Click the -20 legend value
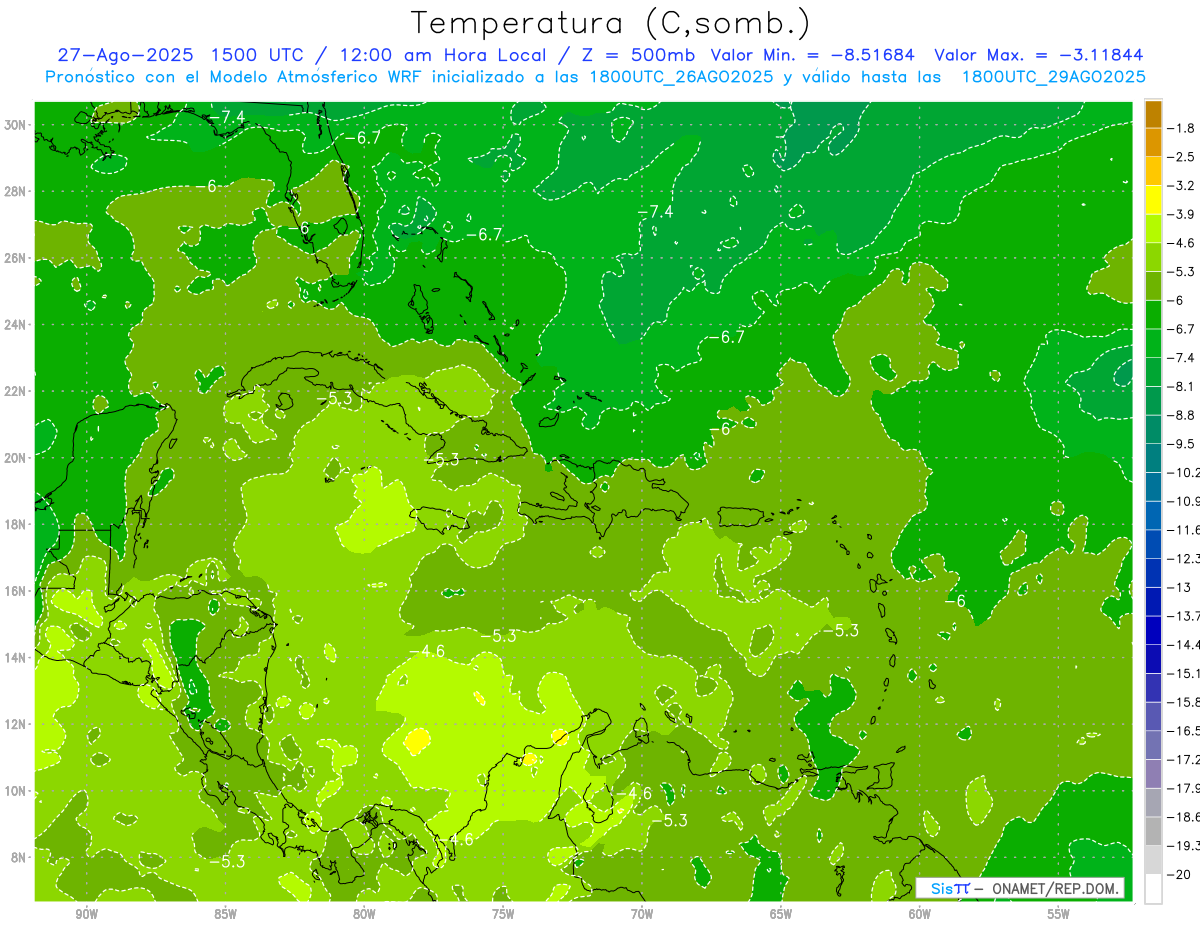1200x927 pixels. (1178, 875)
